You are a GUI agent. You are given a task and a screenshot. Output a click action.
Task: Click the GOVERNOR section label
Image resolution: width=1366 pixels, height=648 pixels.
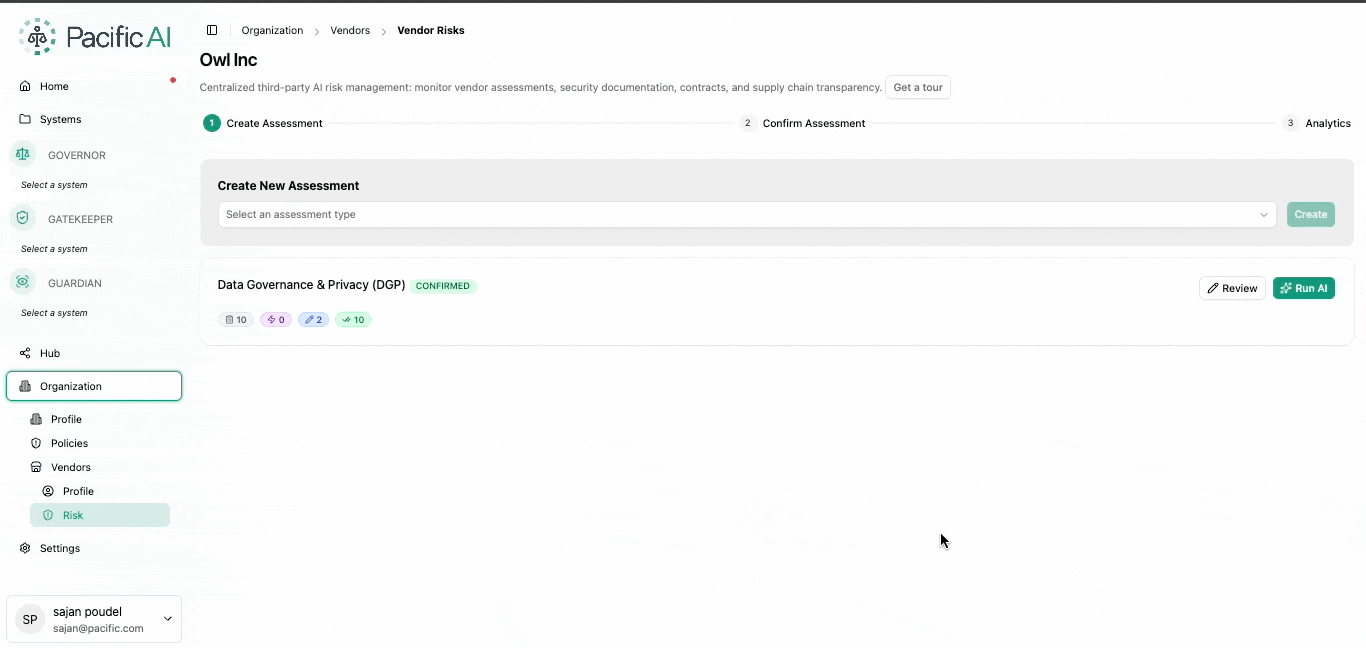coord(77,155)
